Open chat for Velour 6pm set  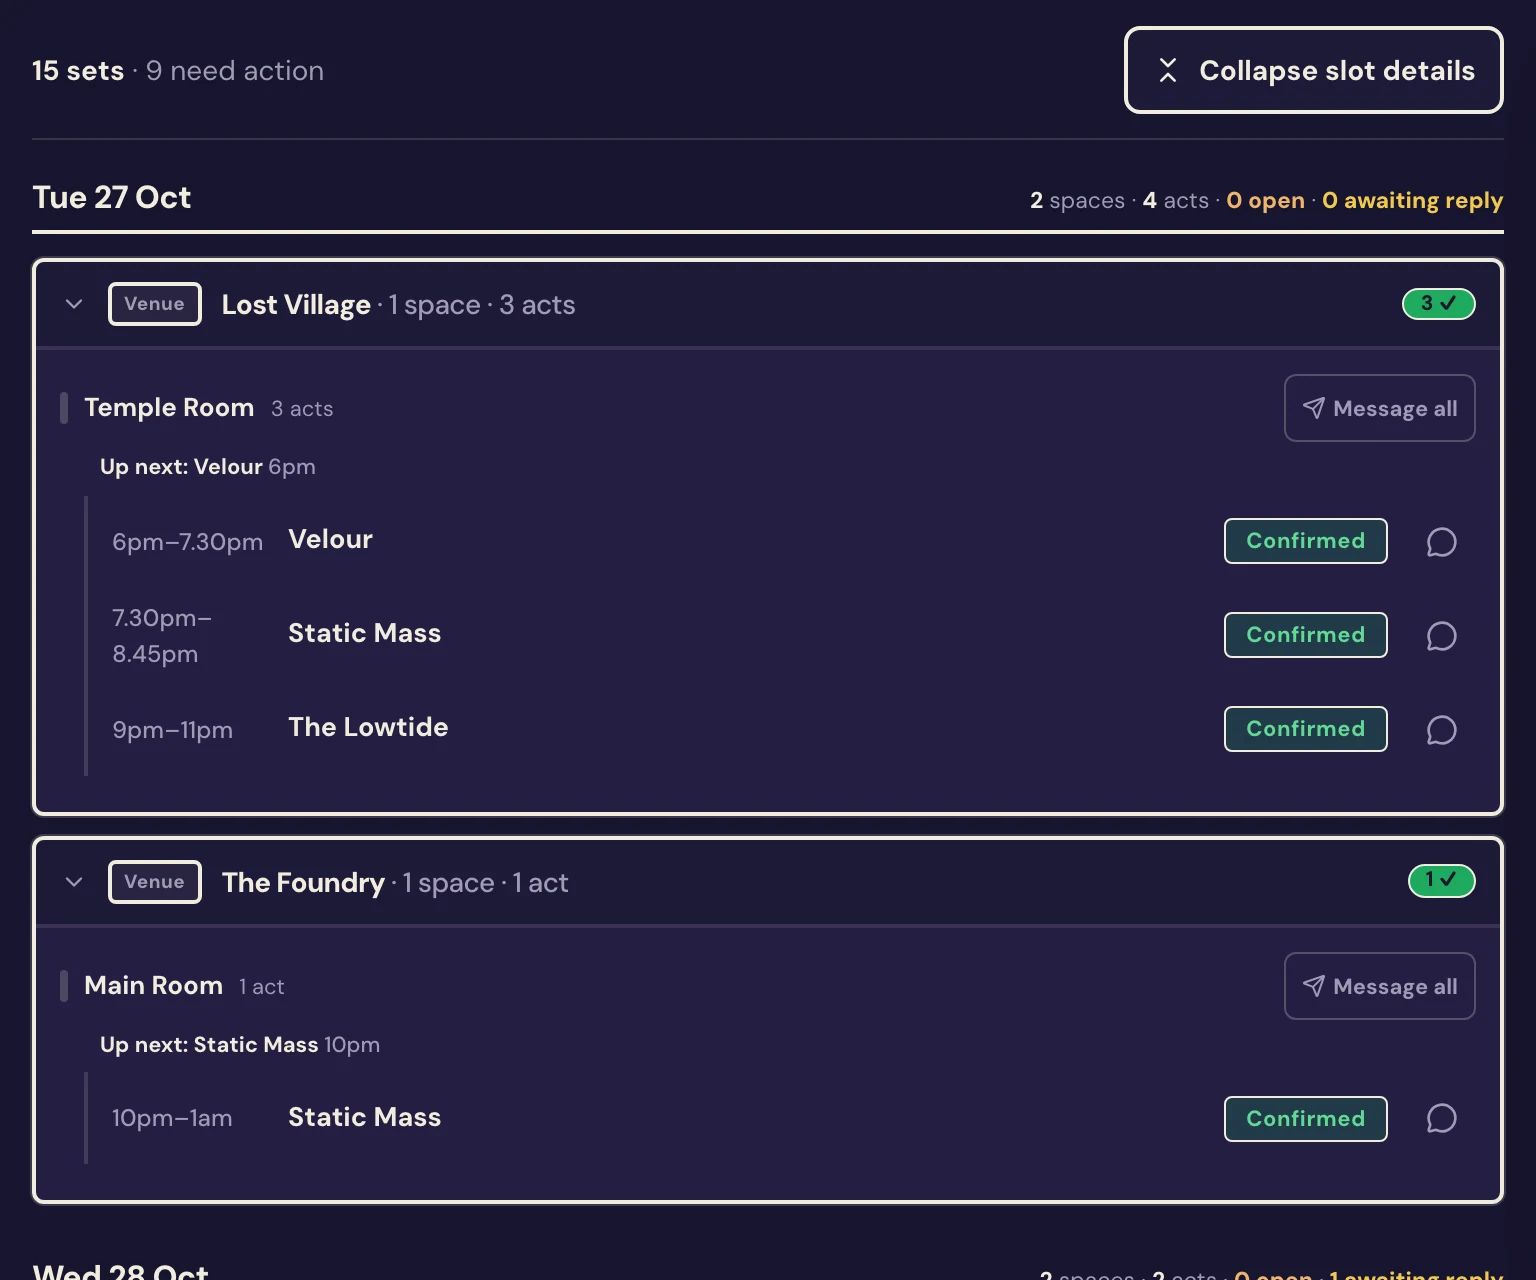pos(1441,542)
